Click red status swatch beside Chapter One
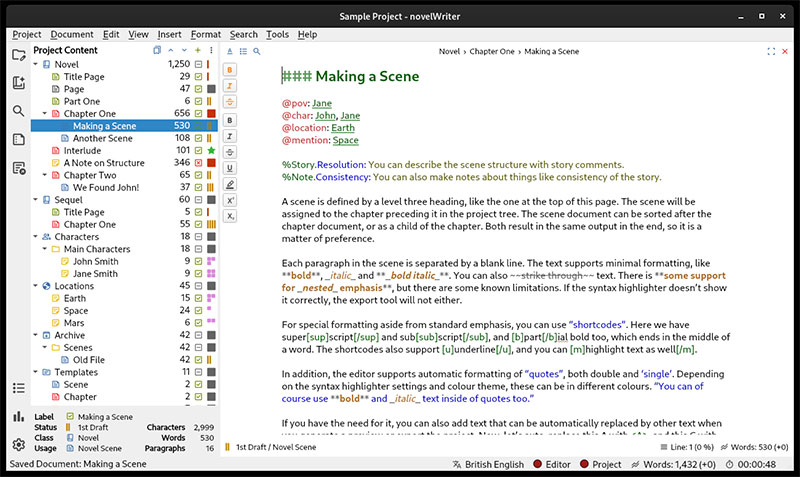 [x=211, y=113]
